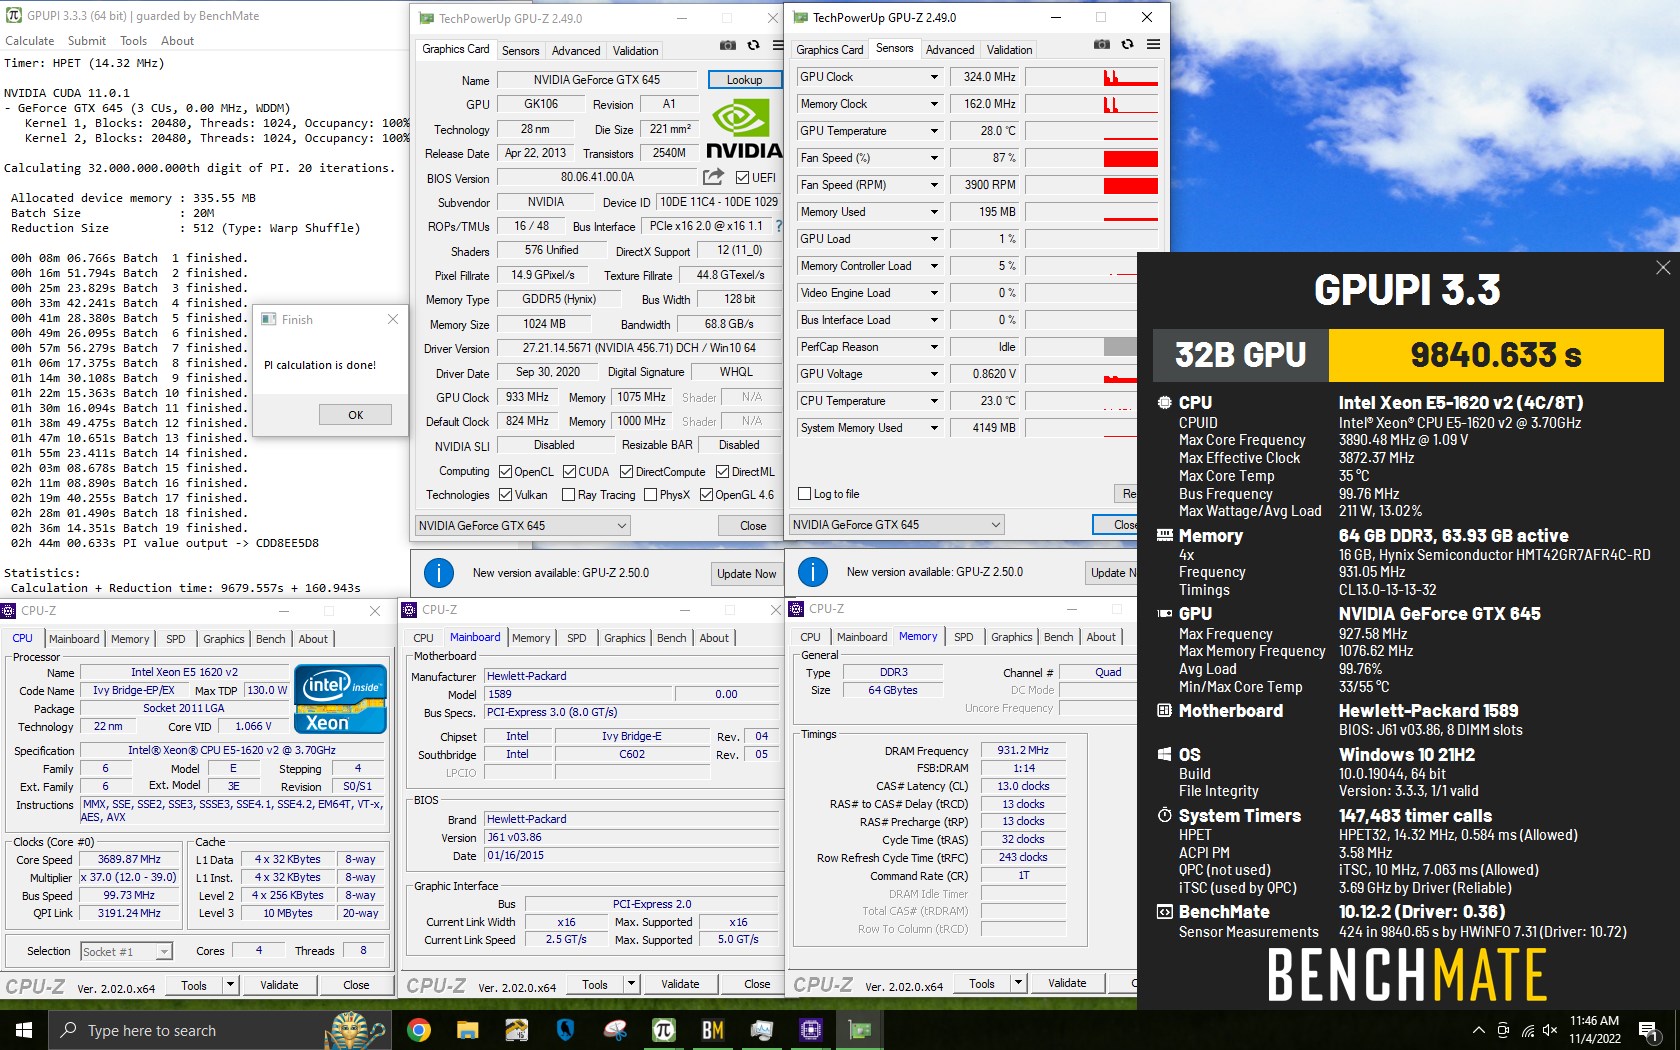Expand the PerfCap Reason sensor dropdown

(934, 347)
